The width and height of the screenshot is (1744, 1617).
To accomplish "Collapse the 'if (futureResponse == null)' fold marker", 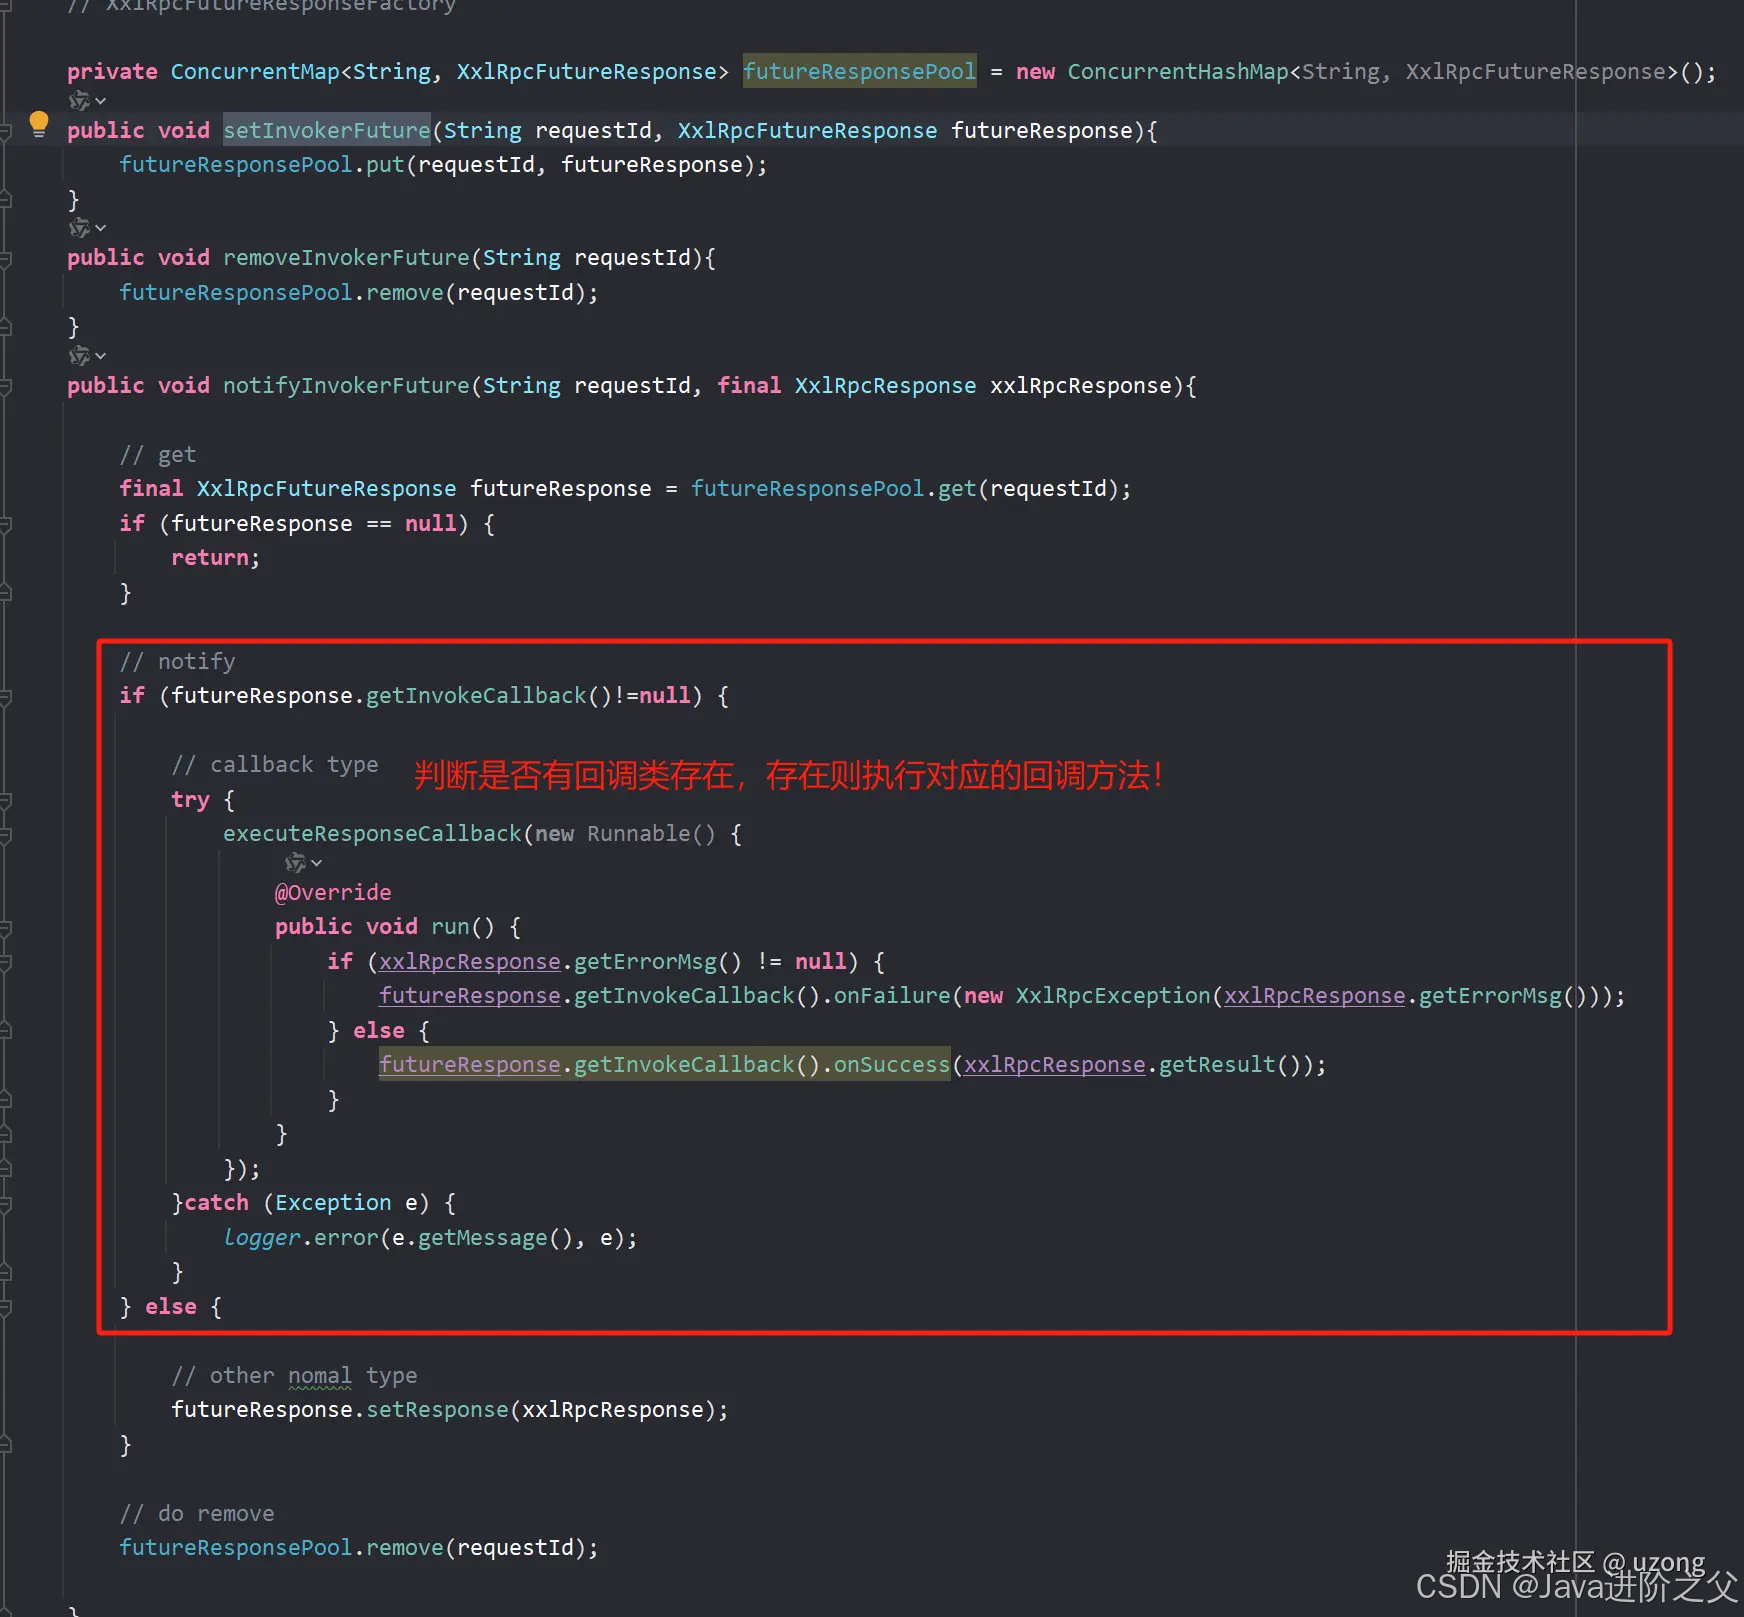I will [5, 524].
